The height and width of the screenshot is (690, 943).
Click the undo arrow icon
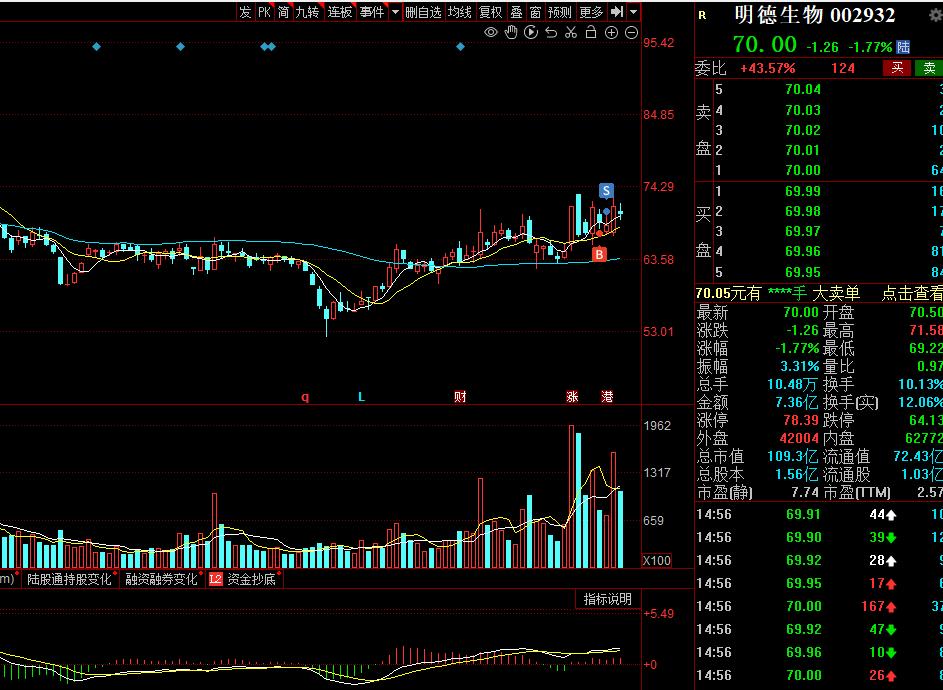551,32
